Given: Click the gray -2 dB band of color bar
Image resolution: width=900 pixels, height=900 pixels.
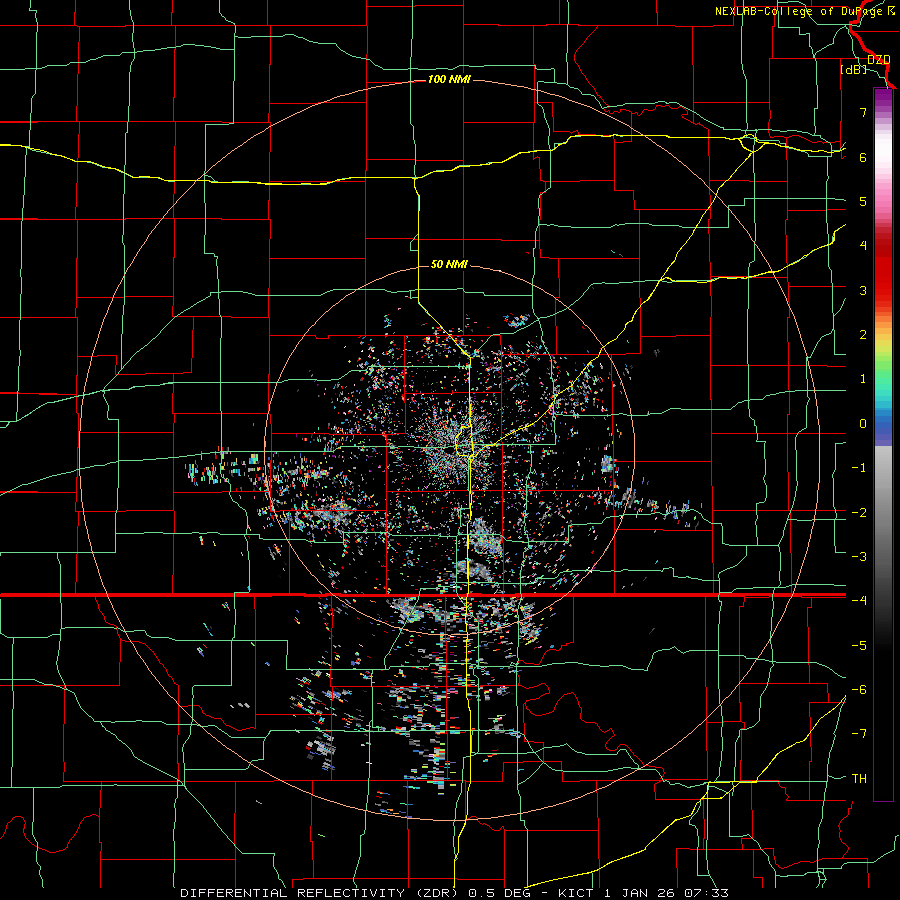Looking at the screenshot, I should pos(883,513).
